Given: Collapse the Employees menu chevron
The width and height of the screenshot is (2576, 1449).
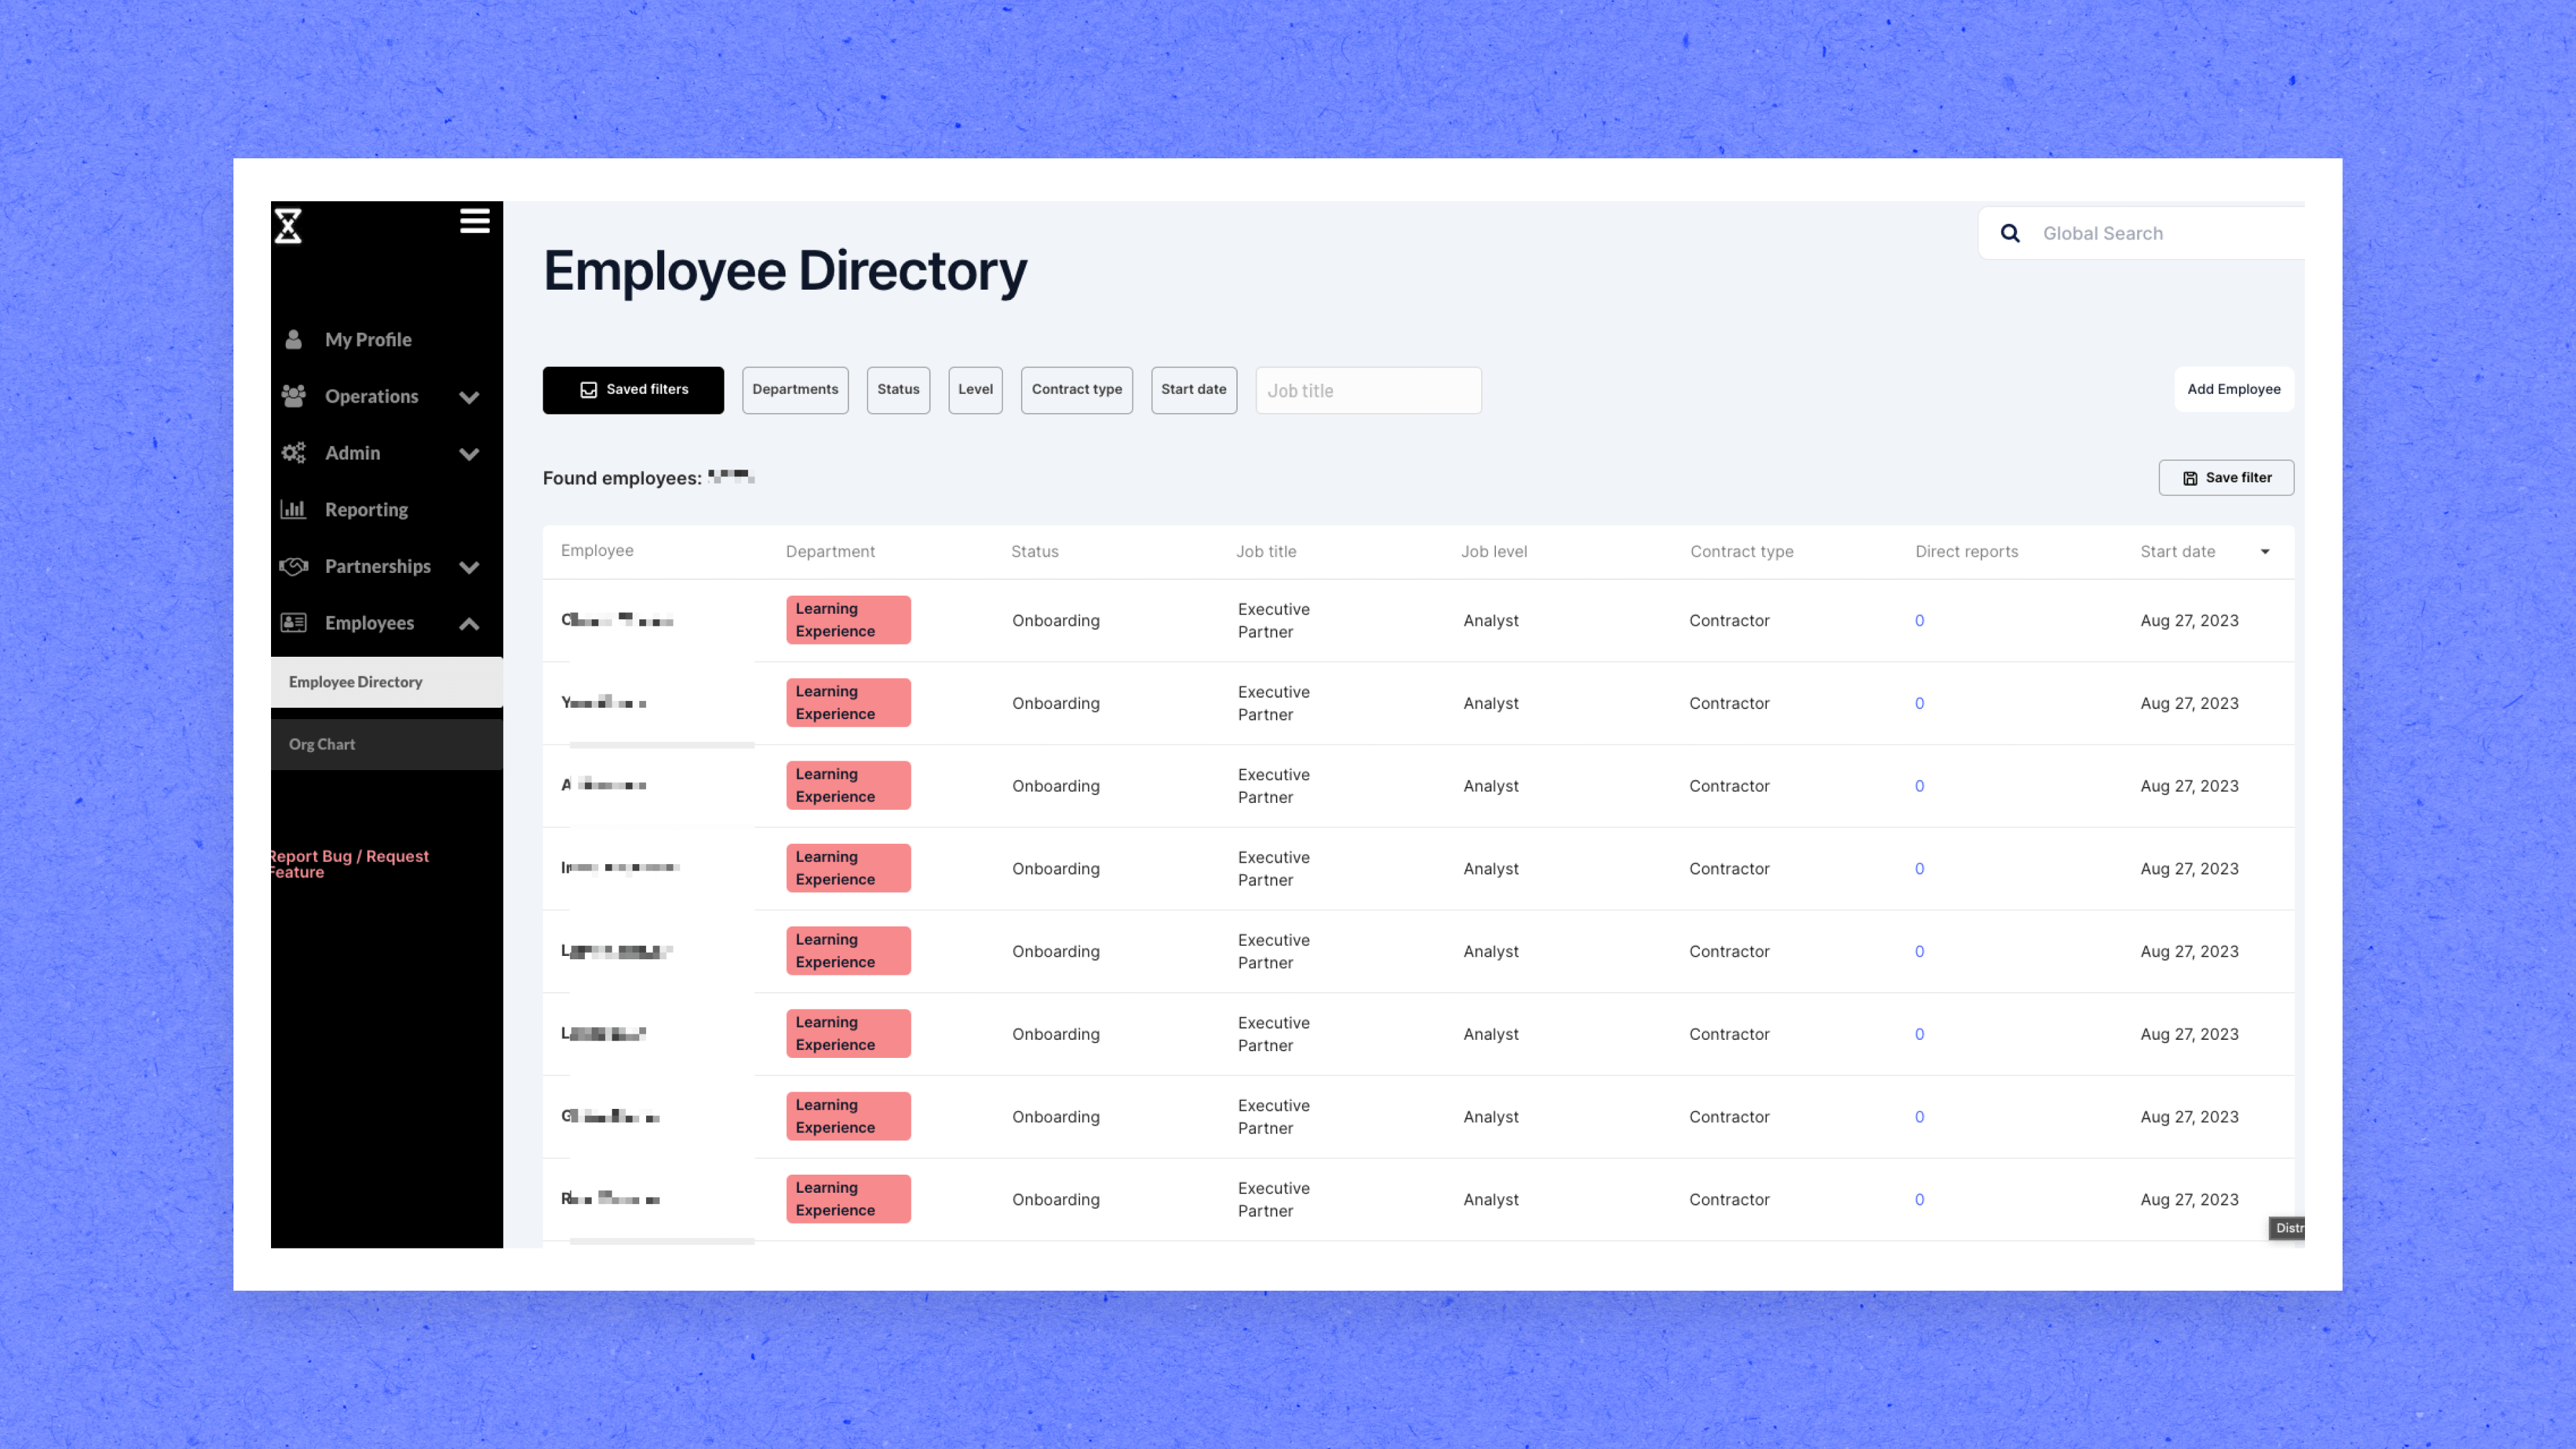Looking at the screenshot, I should [x=469, y=624].
